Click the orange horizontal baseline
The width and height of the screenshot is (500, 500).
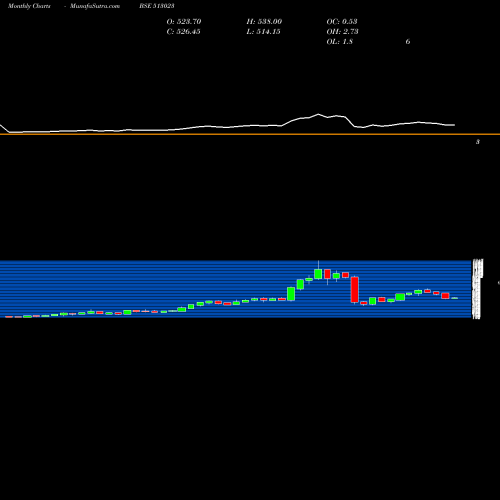click(x=250, y=134)
